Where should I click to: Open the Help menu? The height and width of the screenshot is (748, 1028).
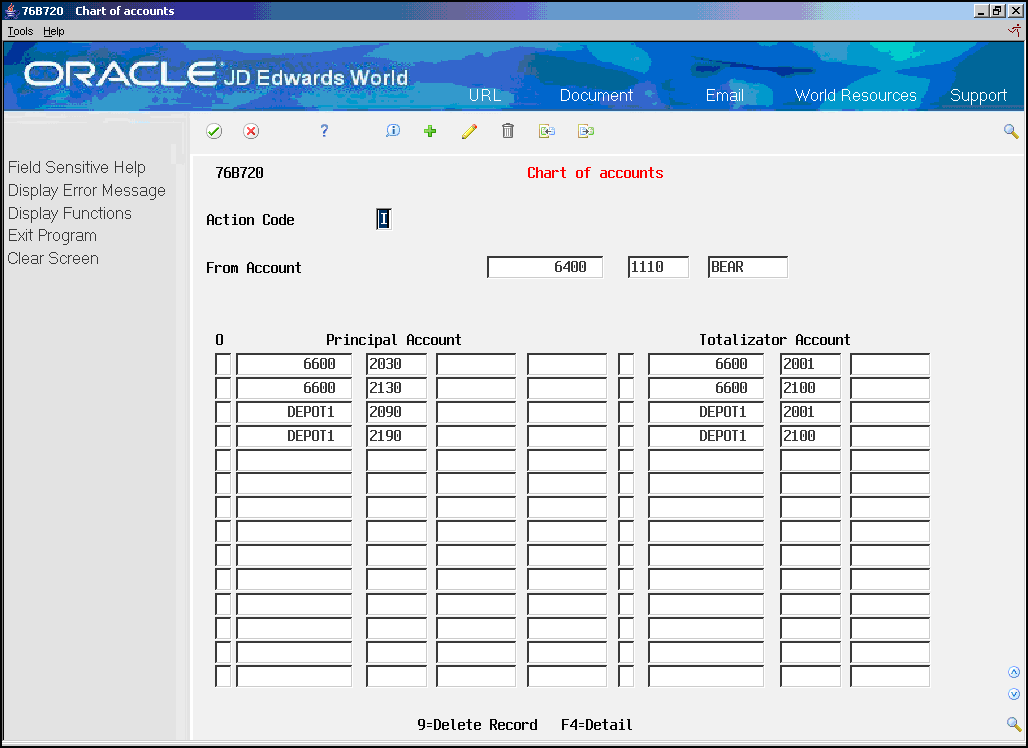pos(54,31)
